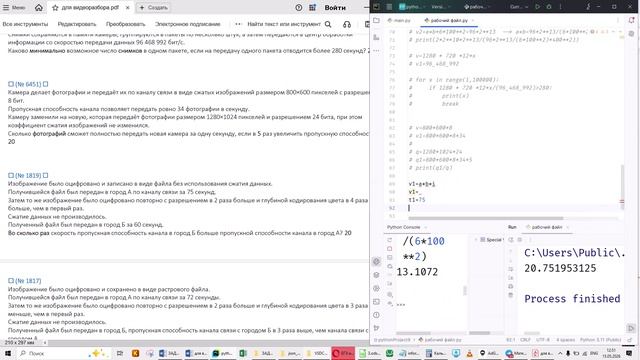Image resolution: width=640 pixels, height=360 pixels.
Task: Open the Services tool window icon
Action: 376,288
